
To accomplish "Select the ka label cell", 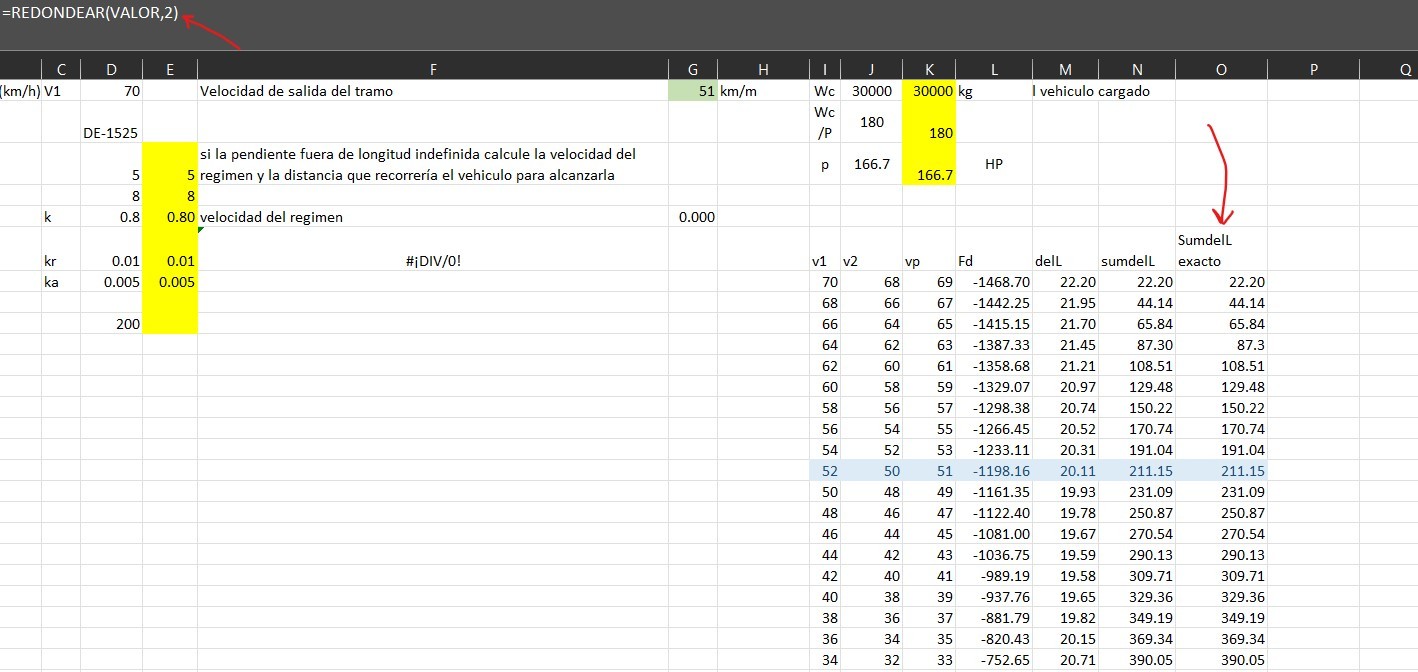I will click(x=61, y=282).
